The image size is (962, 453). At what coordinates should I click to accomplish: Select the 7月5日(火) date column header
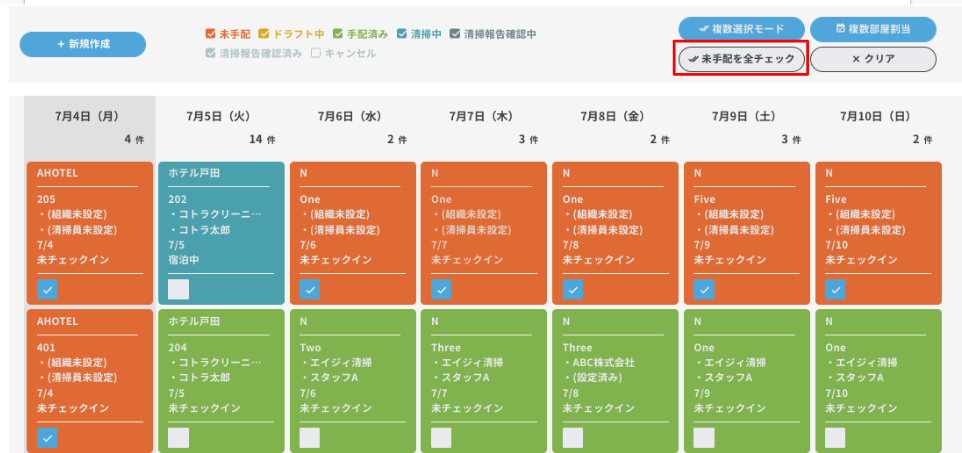221,116
